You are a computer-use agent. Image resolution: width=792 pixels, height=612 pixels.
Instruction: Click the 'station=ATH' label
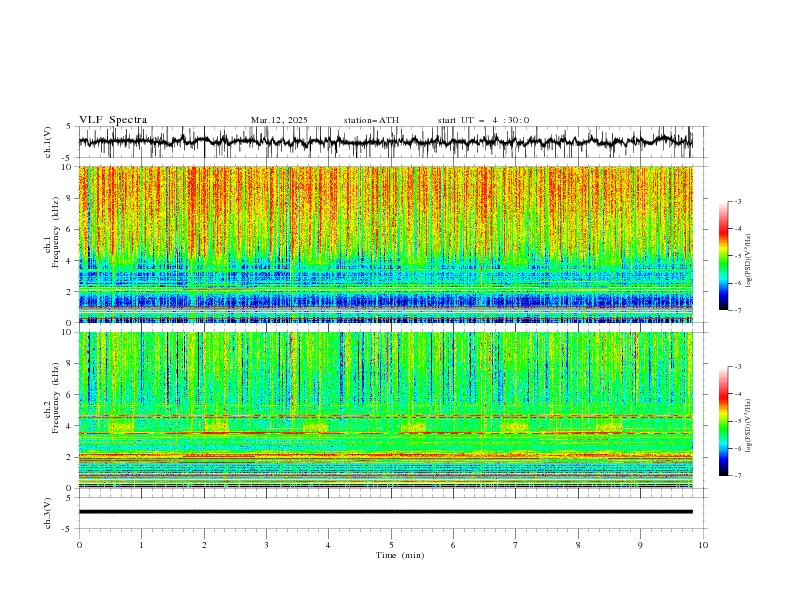[371, 120]
